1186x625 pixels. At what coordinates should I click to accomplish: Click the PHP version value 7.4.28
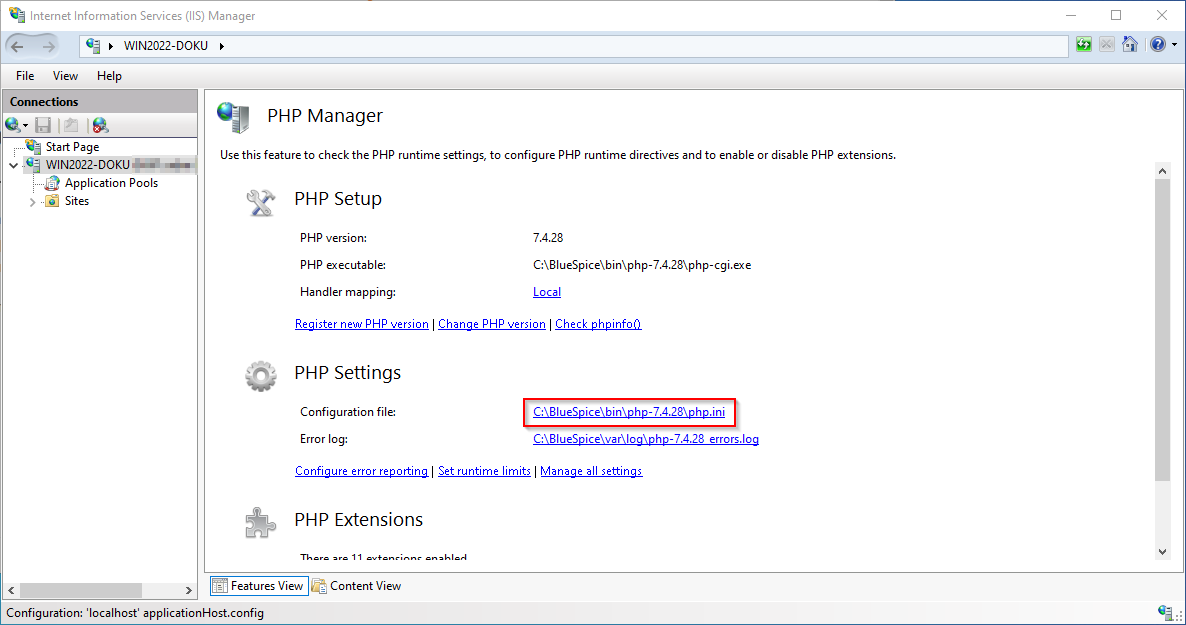pos(548,238)
